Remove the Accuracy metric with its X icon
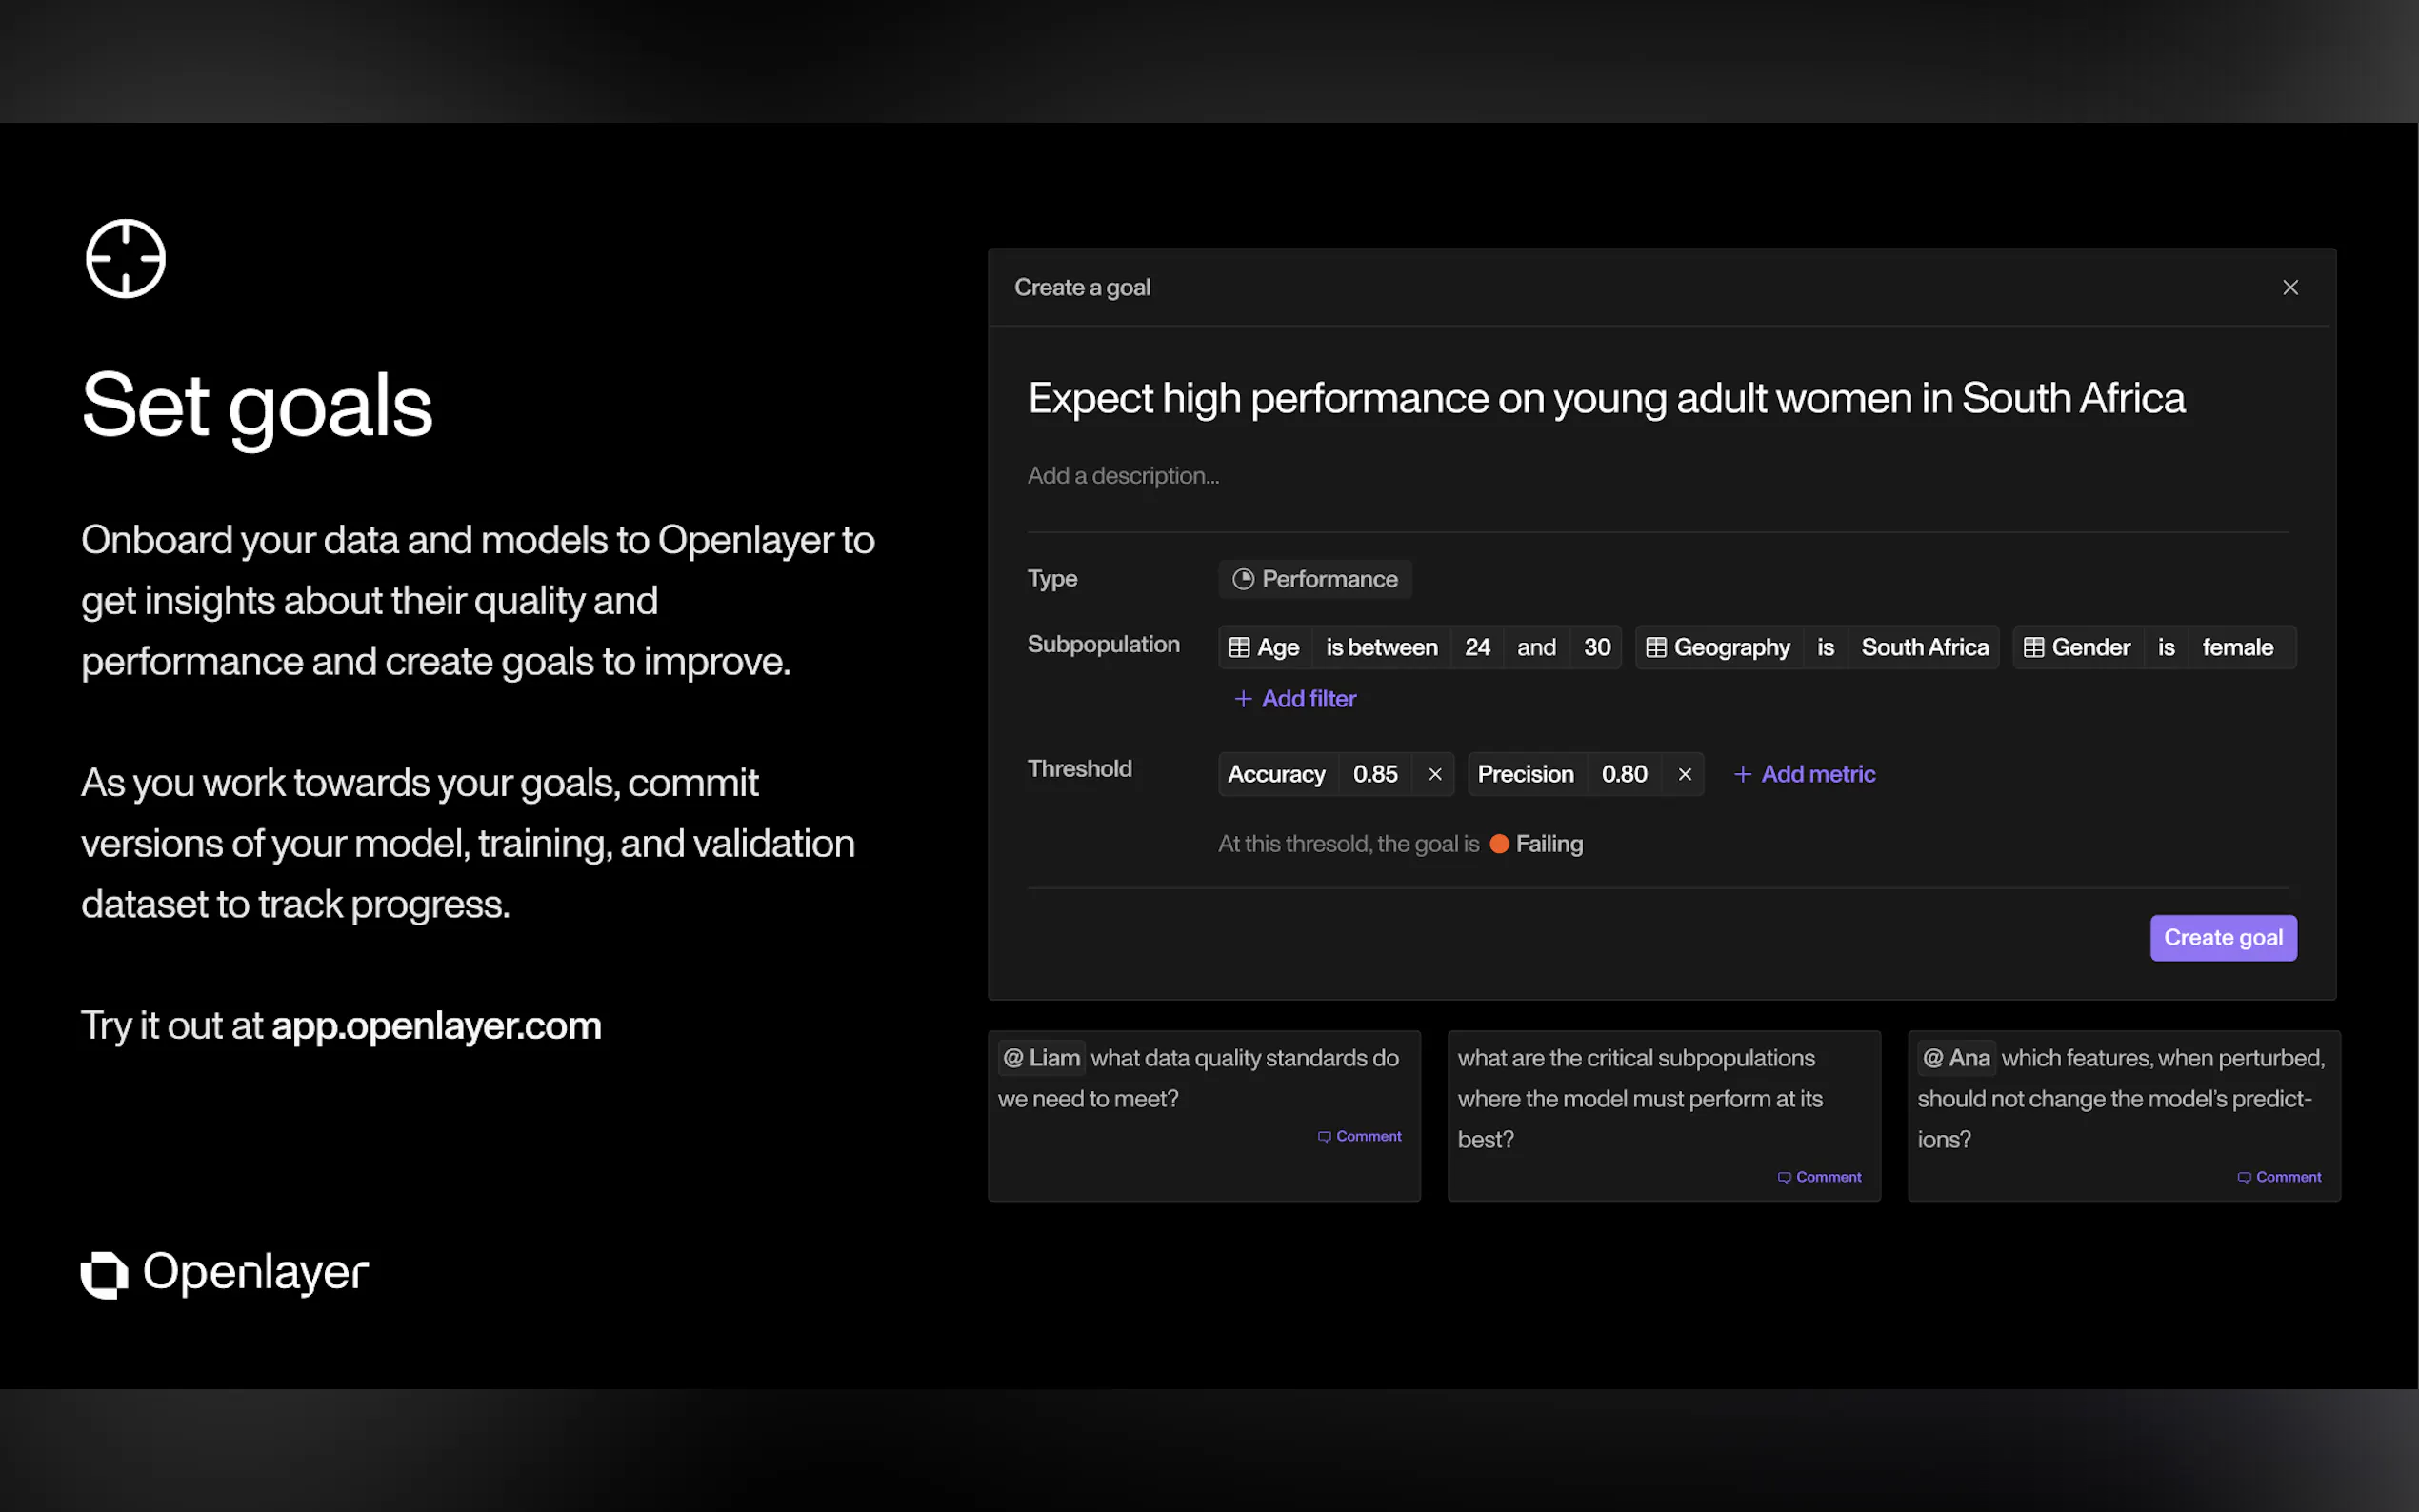 click(1435, 774)
